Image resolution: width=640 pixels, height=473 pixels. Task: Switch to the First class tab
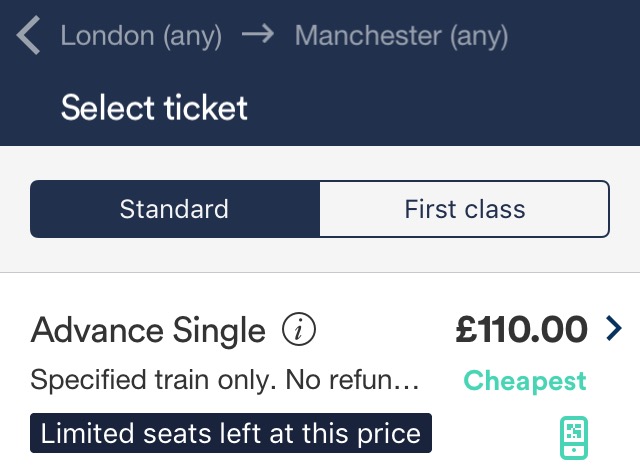click(464, 209)
